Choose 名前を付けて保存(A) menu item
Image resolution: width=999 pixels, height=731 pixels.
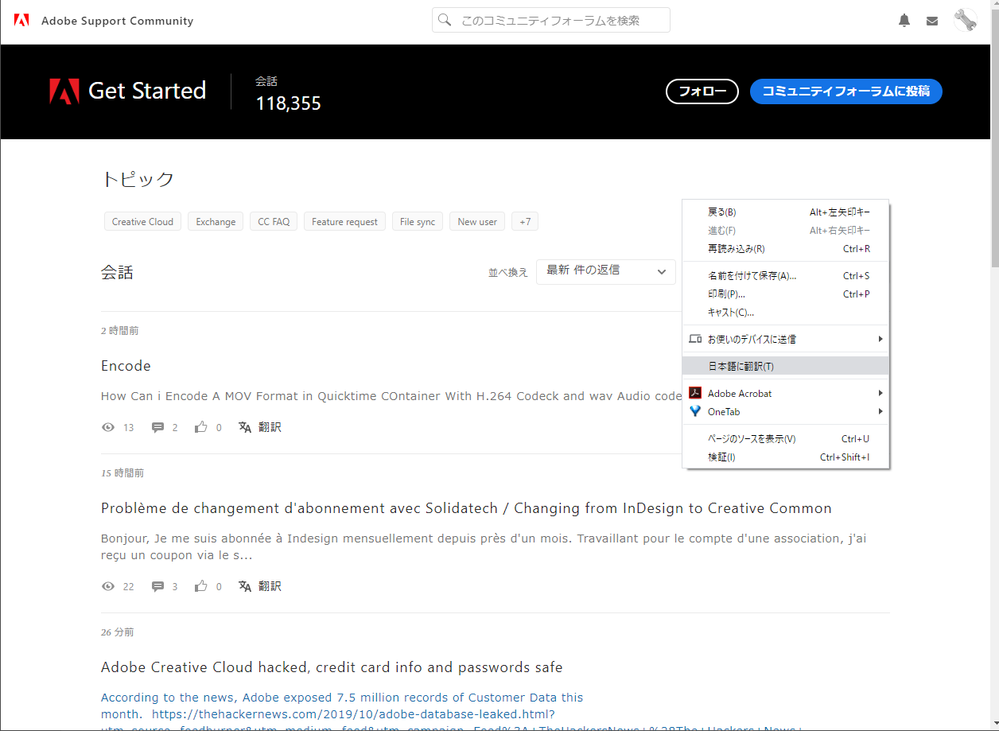(x=785, y=276)
